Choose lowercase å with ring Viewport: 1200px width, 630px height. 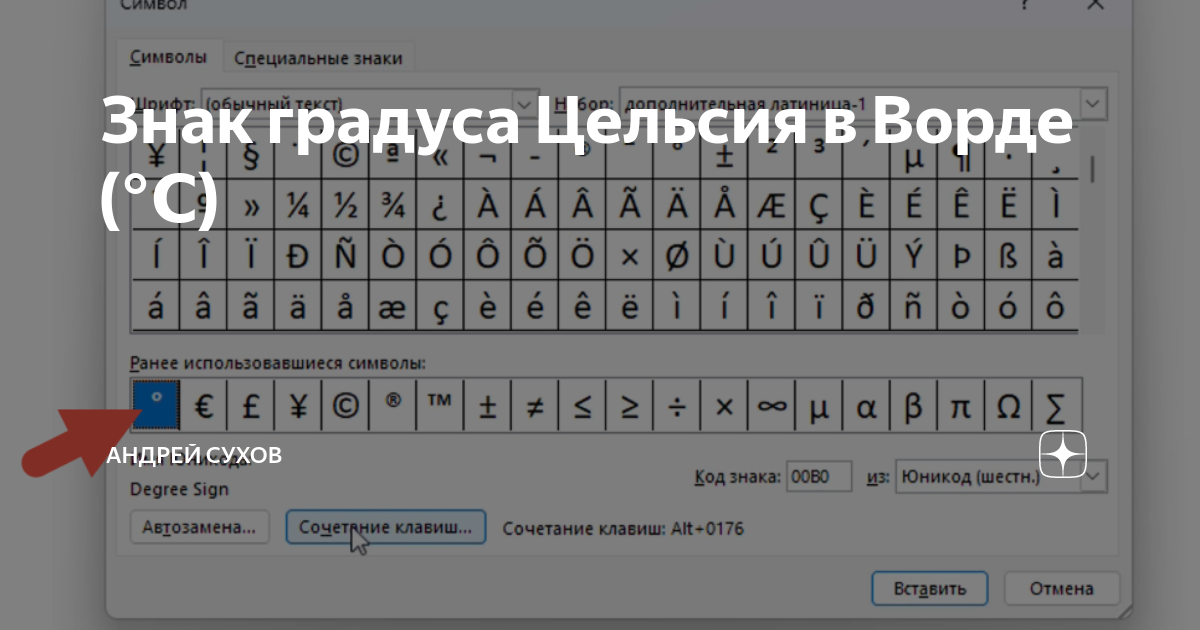345,307
